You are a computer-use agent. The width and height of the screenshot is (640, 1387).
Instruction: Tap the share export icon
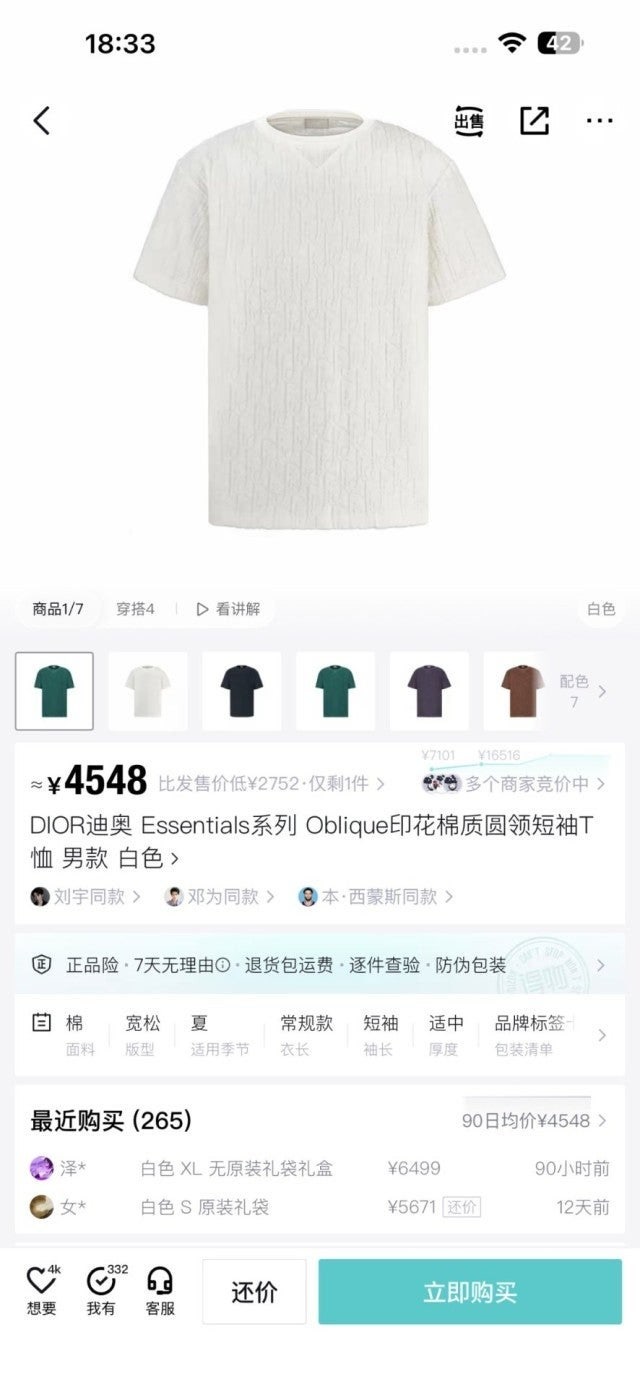(x=534, y=121)
